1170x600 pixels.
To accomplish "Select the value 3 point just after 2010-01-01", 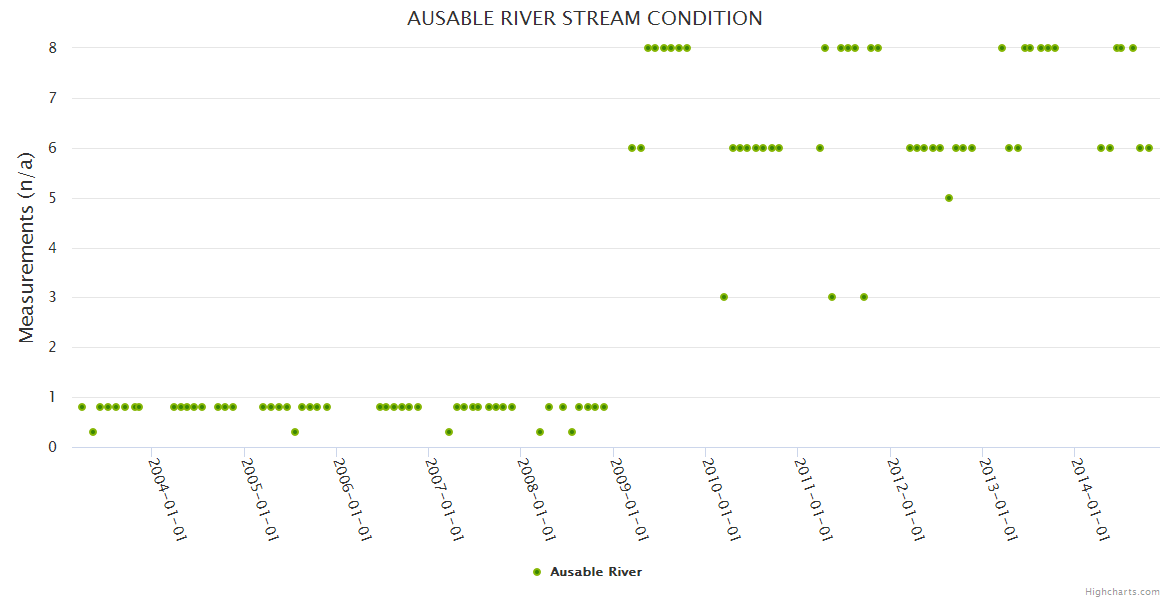I will [x=724, y=297].
